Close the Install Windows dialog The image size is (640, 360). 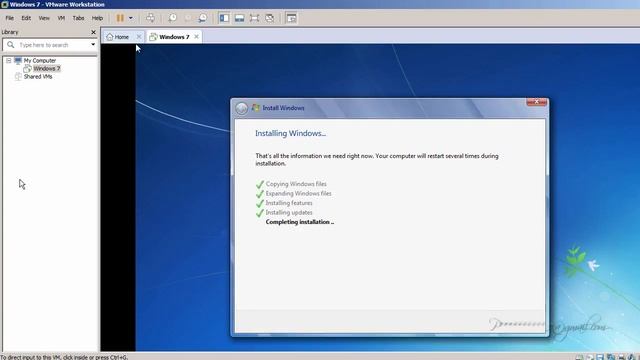(536, 102)
